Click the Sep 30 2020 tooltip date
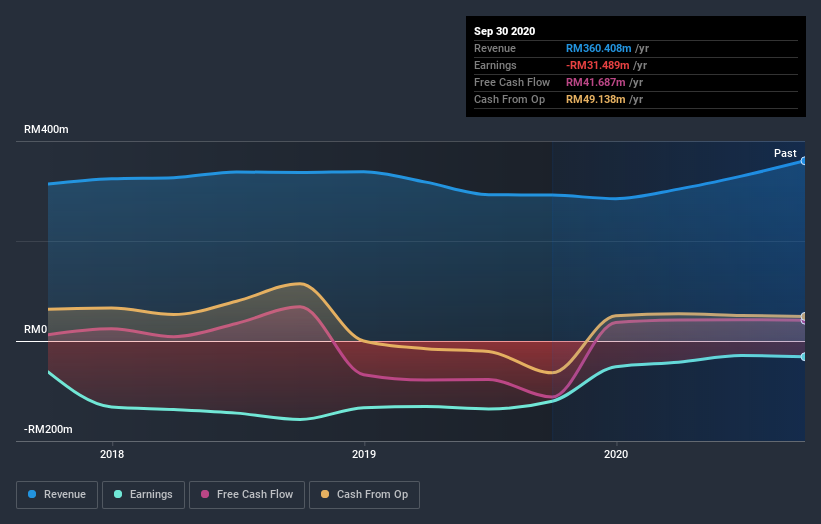Image resolution: width=821 pixels, height=524 pixels. pyautogui.click(x=504, y=31)
